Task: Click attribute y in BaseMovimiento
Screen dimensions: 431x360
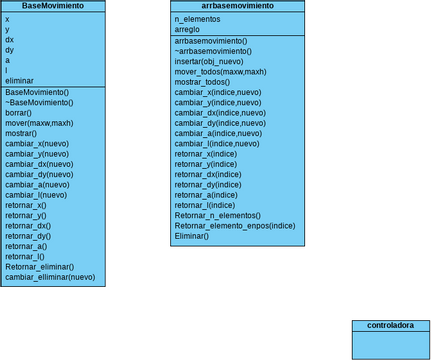Action: coord(7,30)
